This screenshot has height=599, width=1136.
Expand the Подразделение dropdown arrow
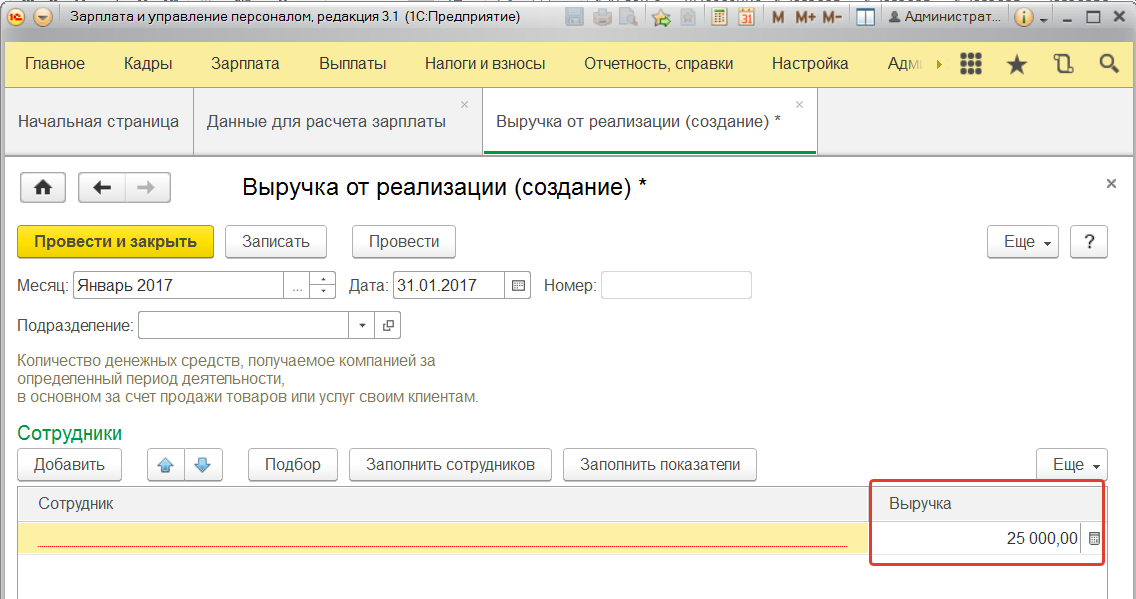[x=362, y=325]
